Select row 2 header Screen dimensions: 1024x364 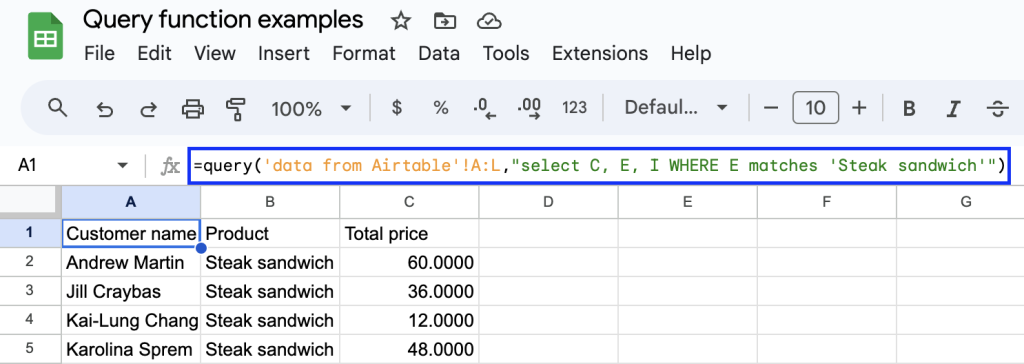coord(30,262)
